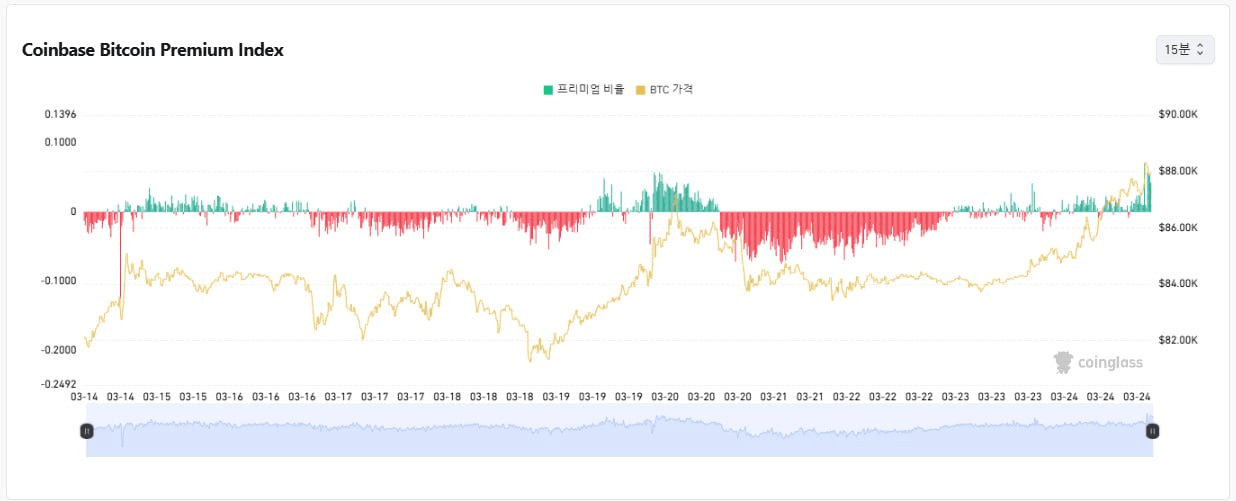Click the 0.1000 left axis label
Image resolution: width=1236 pixels, height=501 pixels.
[x=60, y=142]
